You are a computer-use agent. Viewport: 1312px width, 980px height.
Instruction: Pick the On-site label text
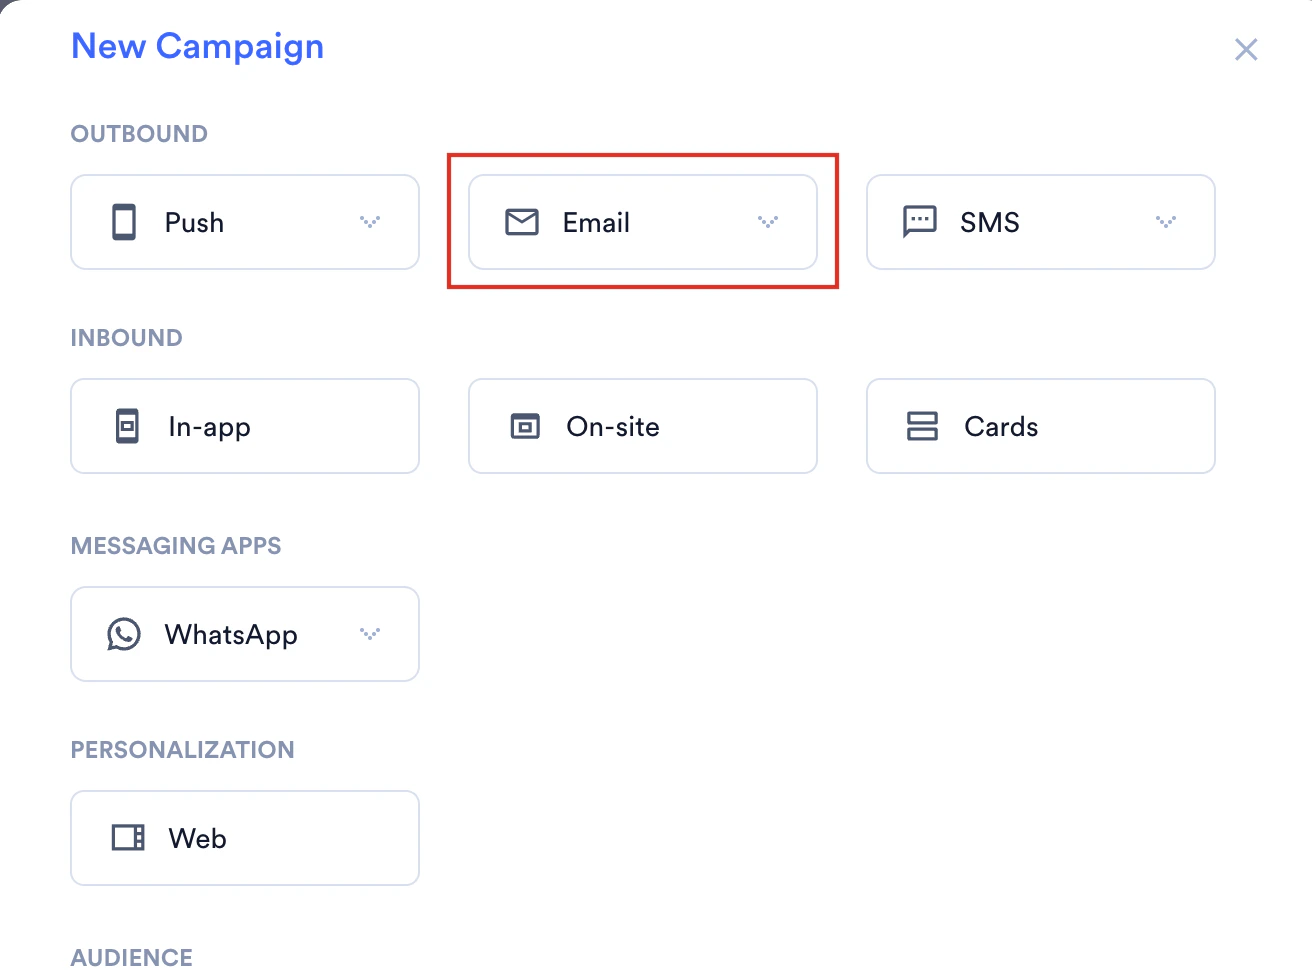613,427
